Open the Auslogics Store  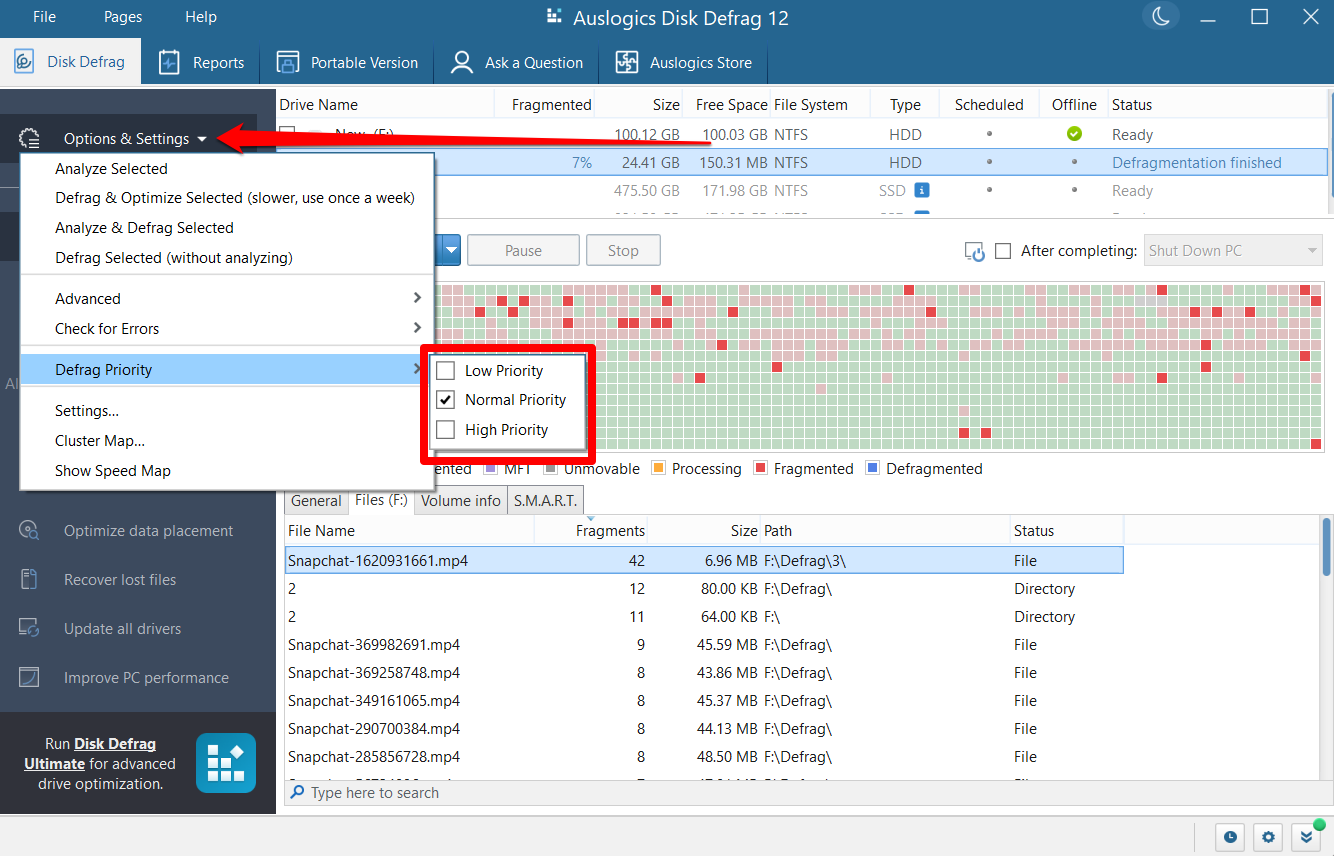[683, 61]
